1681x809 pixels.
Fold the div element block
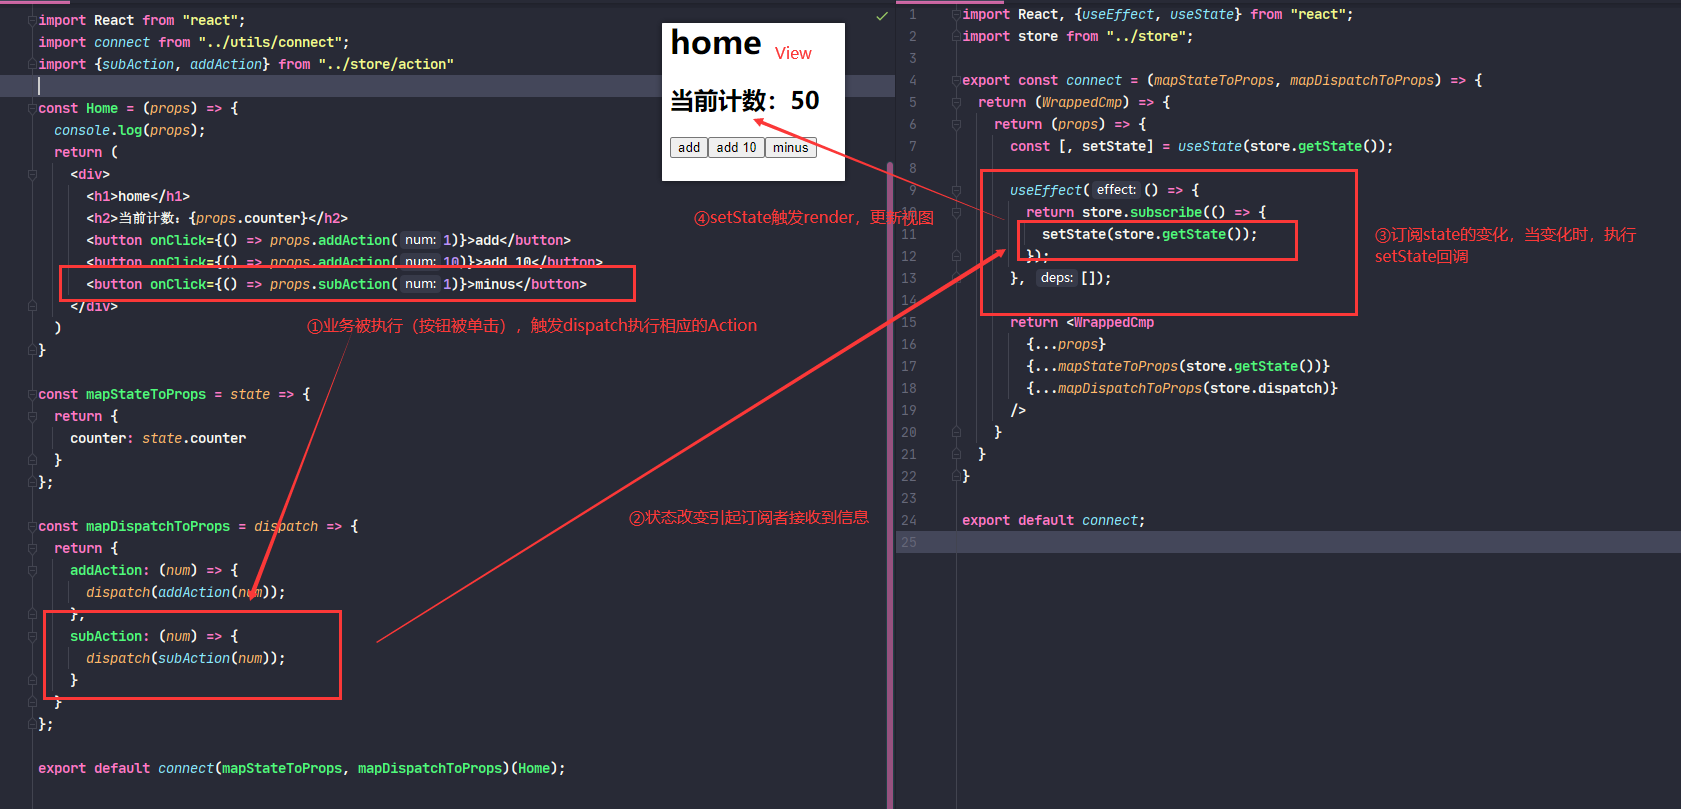32,174
